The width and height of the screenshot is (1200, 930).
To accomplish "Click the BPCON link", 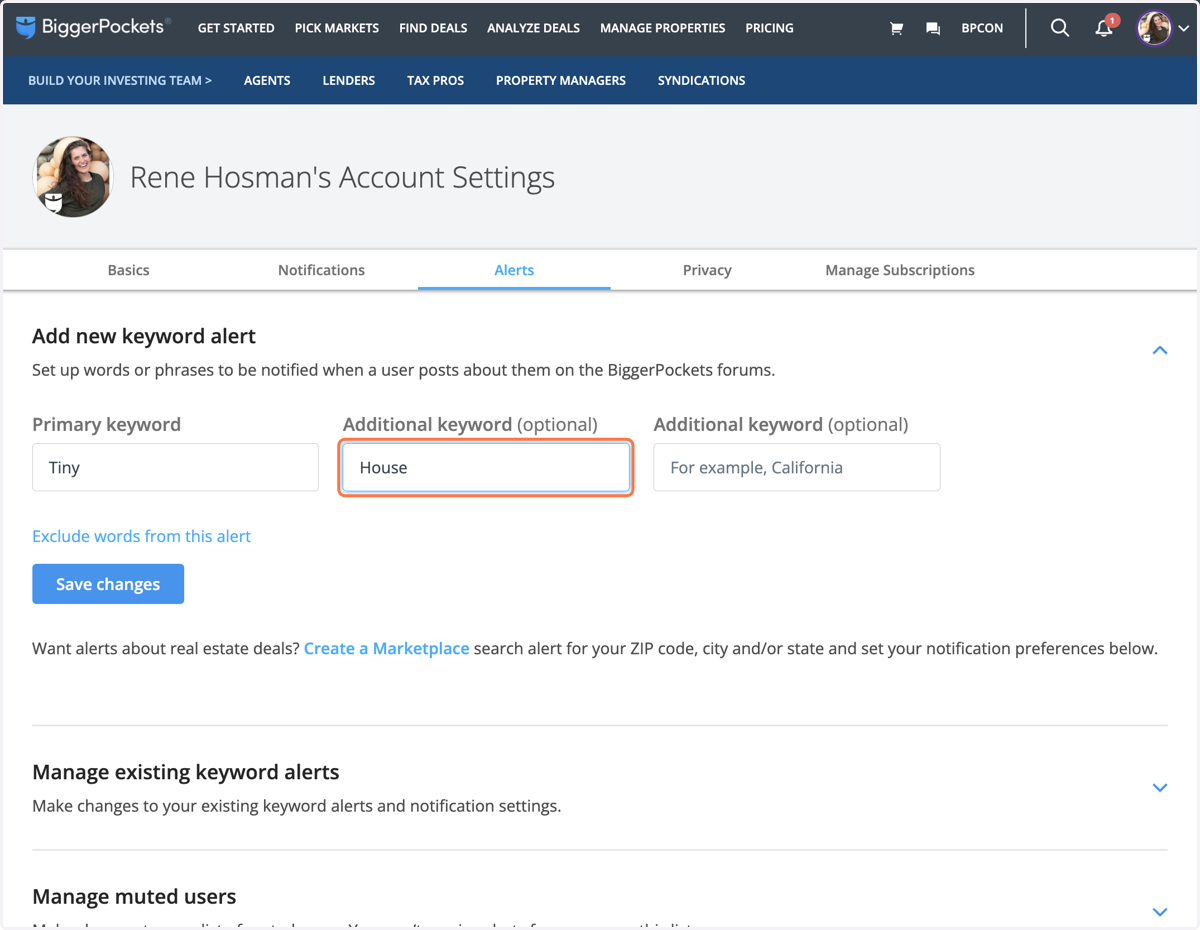I will coord(982,28).
